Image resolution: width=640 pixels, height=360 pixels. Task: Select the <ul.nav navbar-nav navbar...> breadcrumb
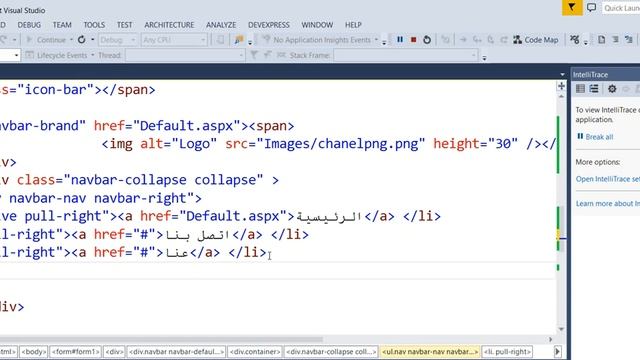tap(430, 351)
